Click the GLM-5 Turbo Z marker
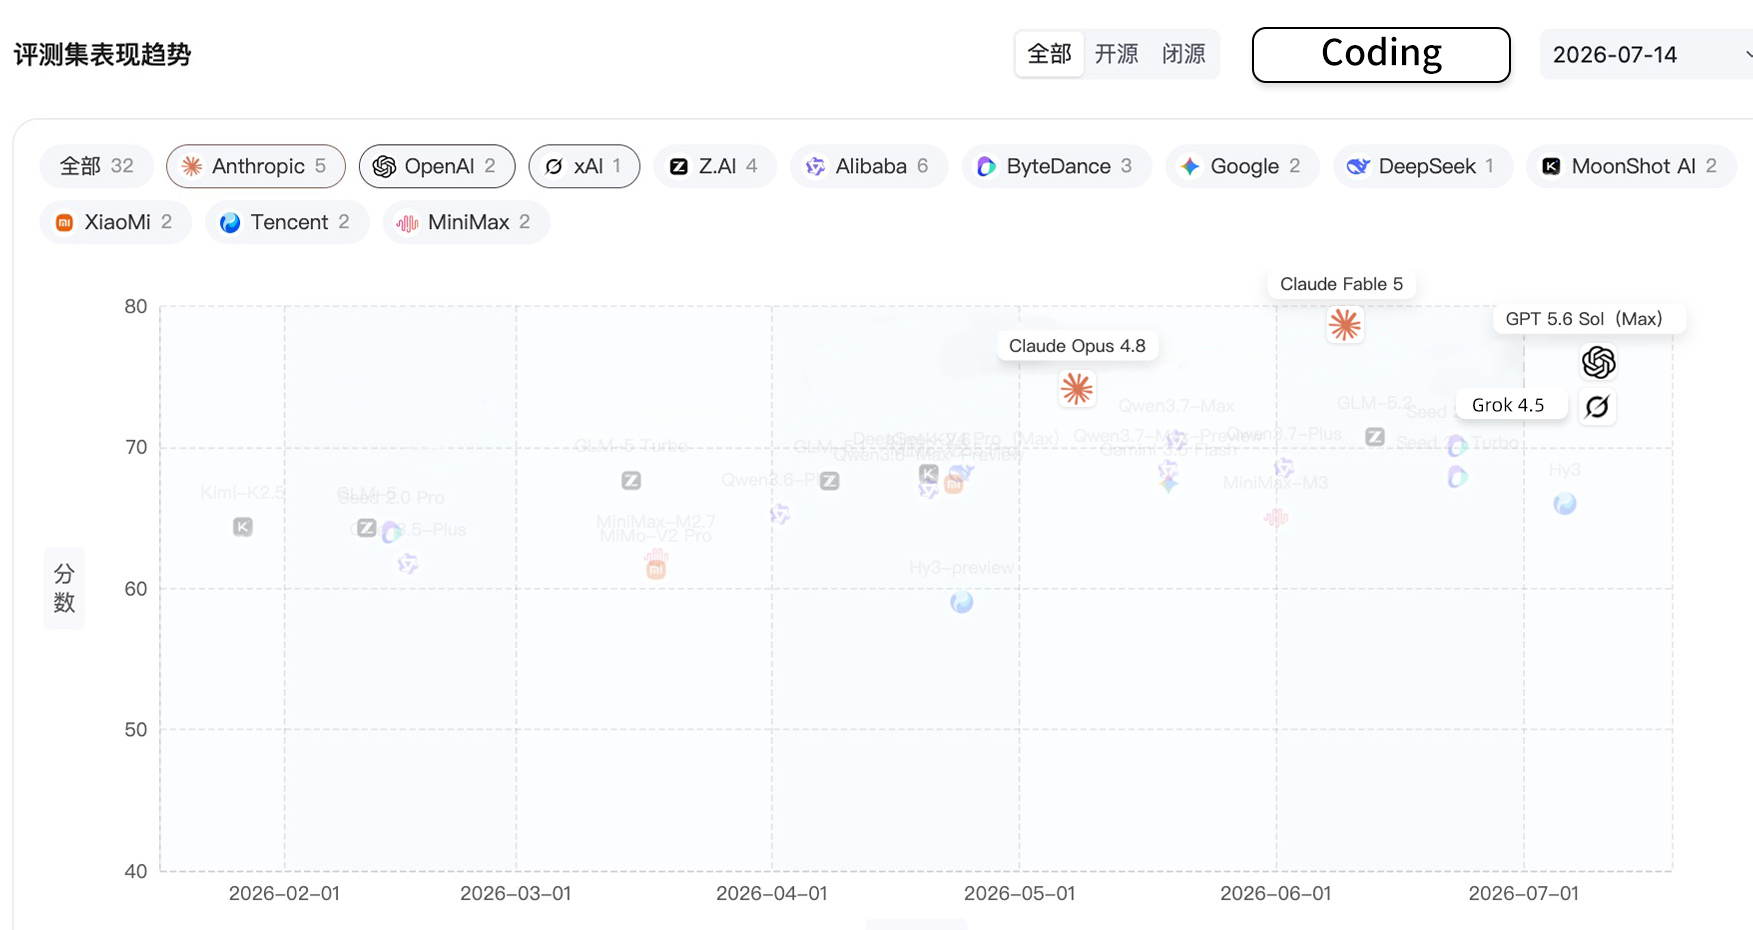1753x930 pixels. [x=631, y=481]
